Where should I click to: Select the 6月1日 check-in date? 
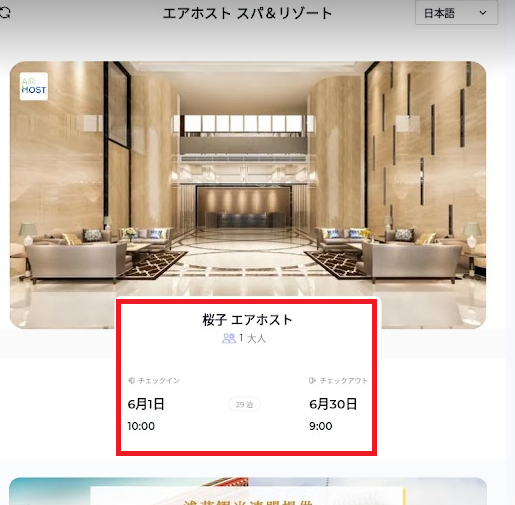point(146,404)
